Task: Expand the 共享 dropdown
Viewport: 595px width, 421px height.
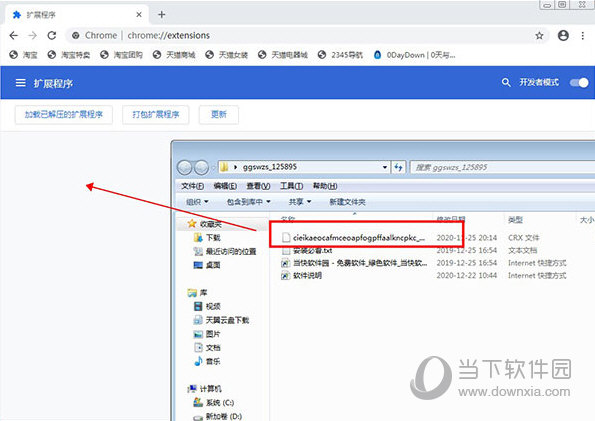Action: 300,202
